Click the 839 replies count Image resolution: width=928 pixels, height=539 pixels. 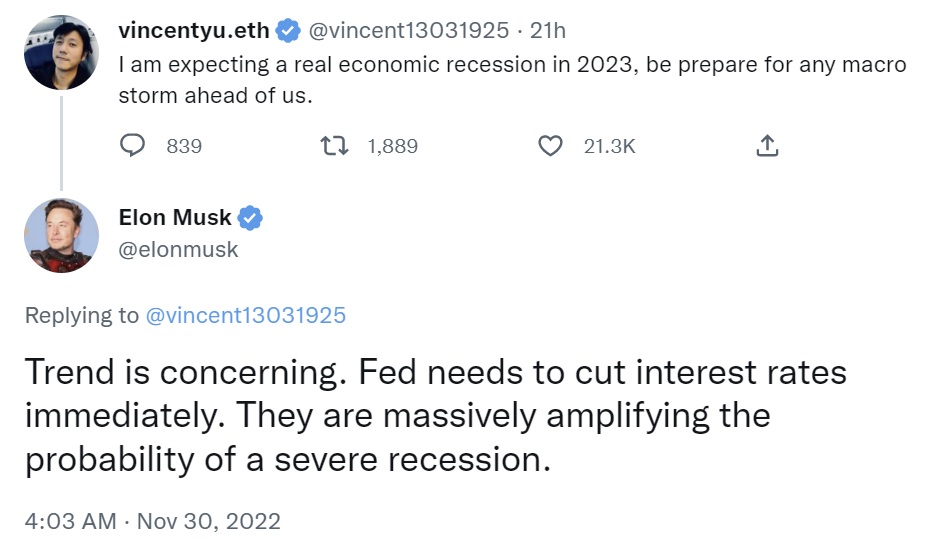(x=184, y=146)
